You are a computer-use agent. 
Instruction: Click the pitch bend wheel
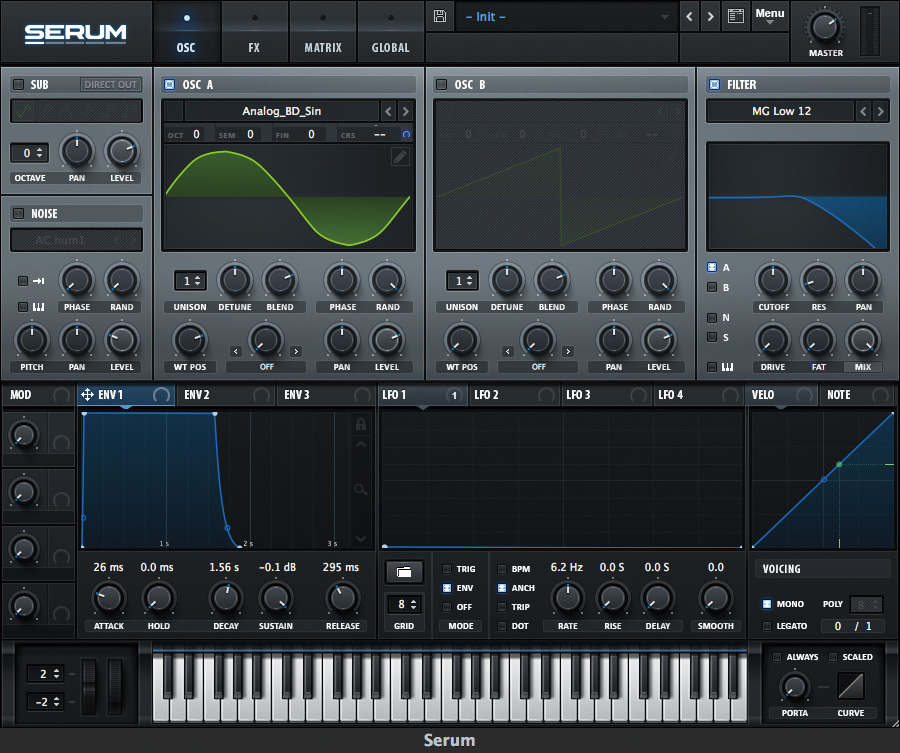90,686
